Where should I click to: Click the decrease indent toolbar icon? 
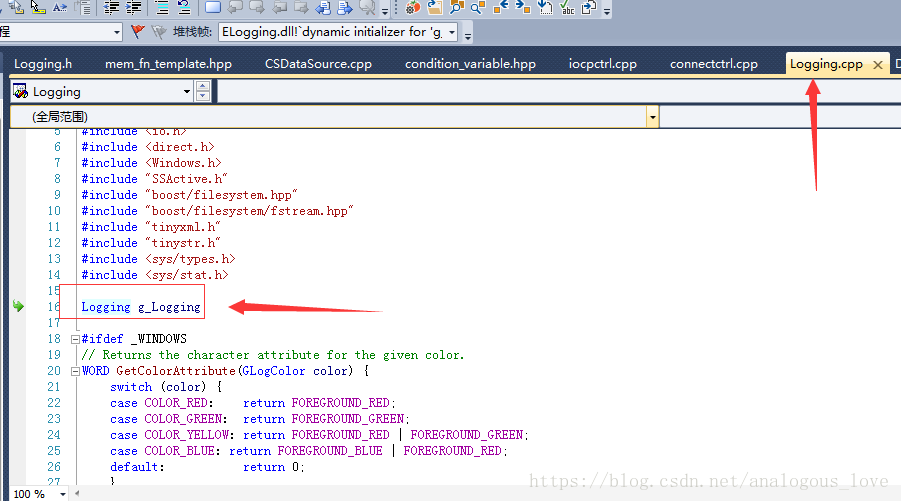click(x=111, y=7)
